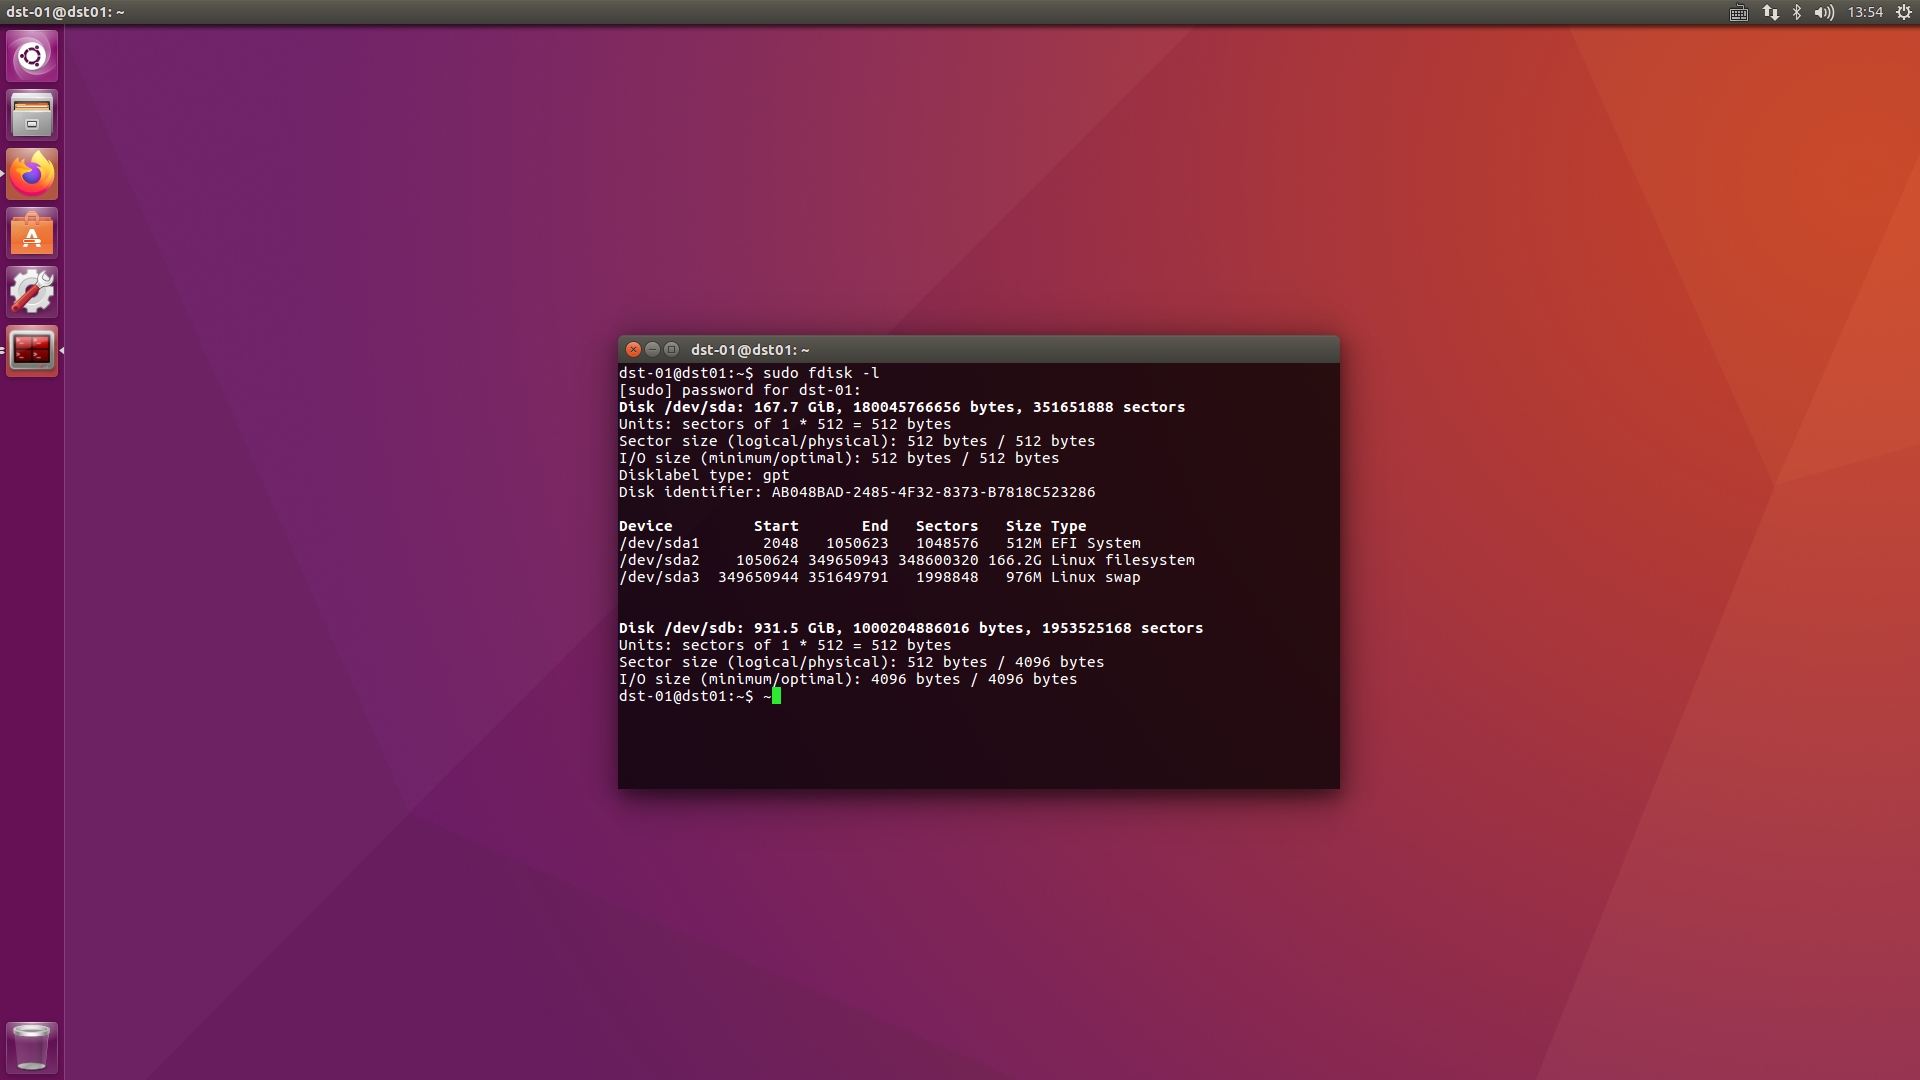Open the session power gear menu

pos(1904,12)
